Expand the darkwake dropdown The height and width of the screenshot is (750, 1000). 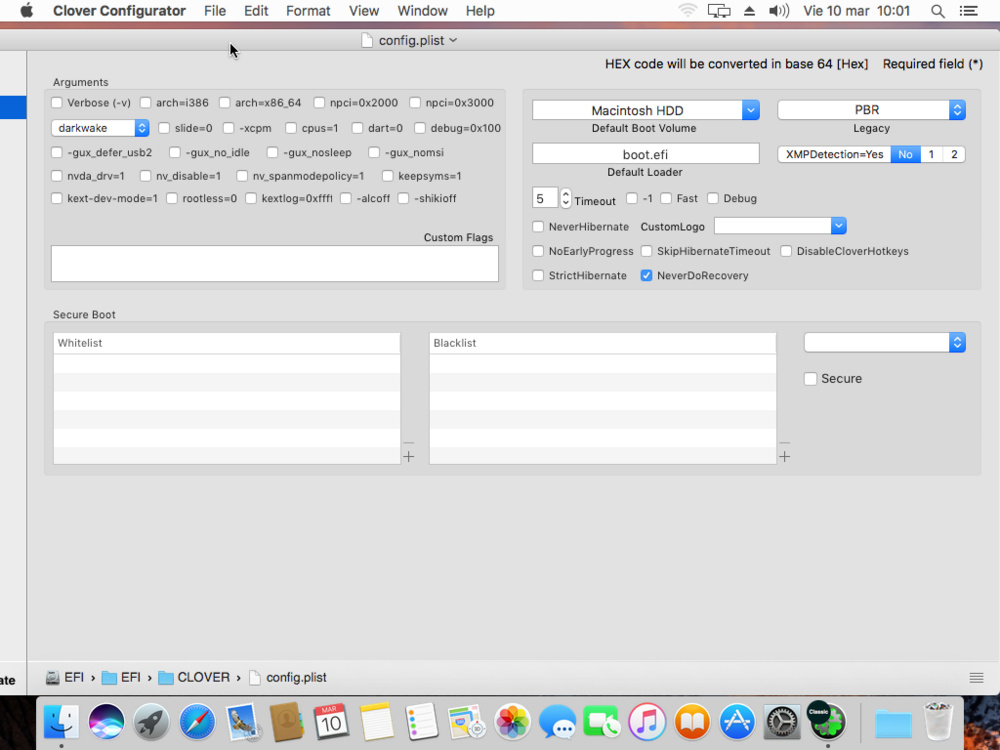pos(100,128)
